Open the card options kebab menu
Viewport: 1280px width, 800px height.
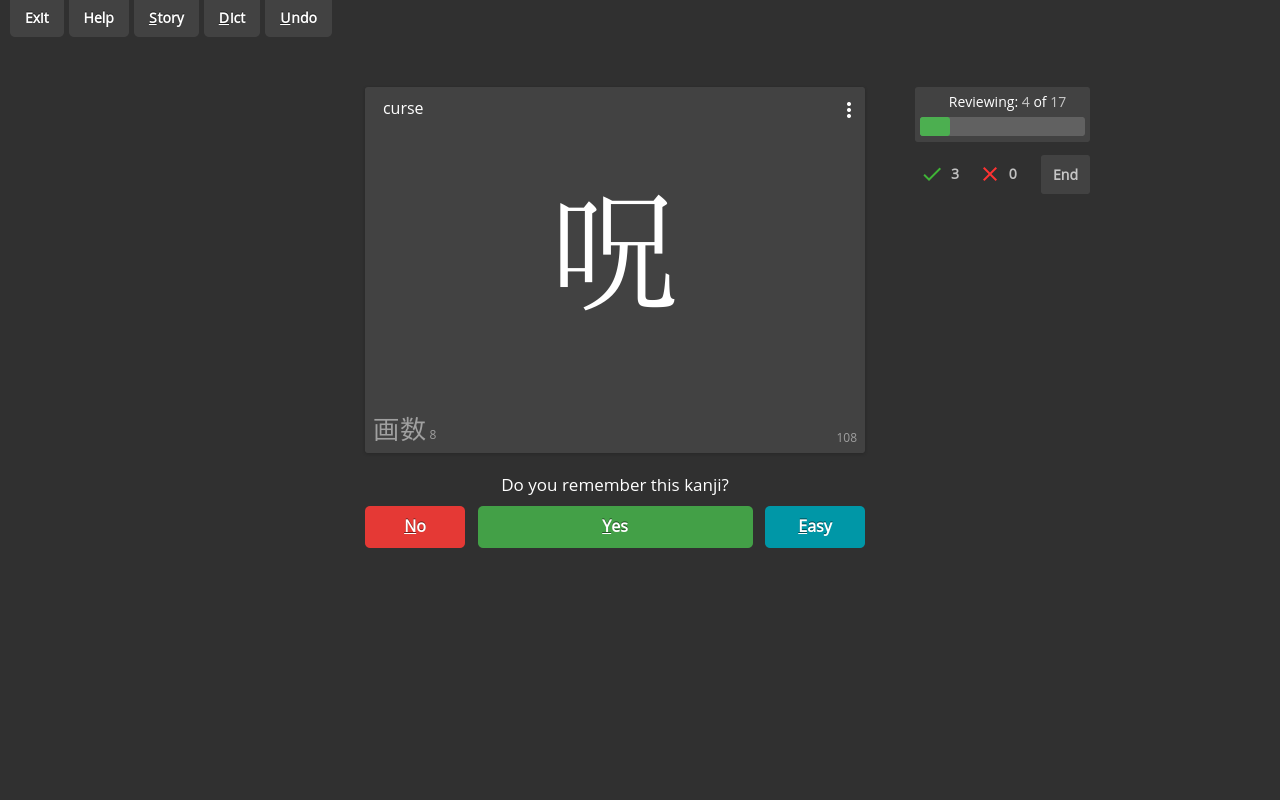pyautogui.click(x=848, y=110)
